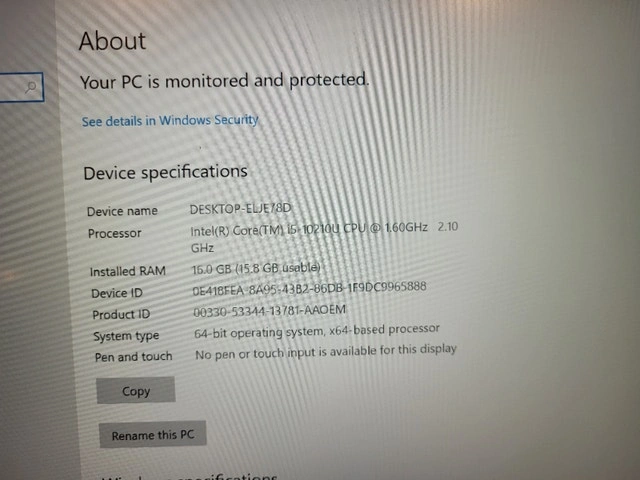Click Rename this PC button

click(x=153, y=435)
